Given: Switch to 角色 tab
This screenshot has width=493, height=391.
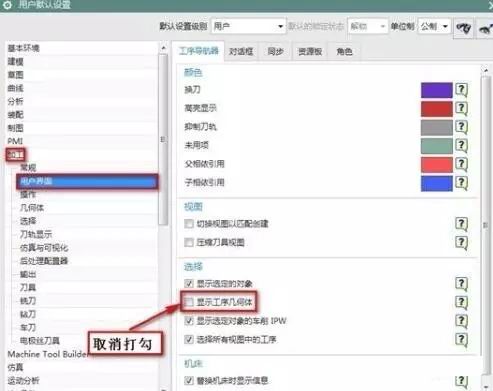Looking at the screenshot, I should (x=344, y=52).
